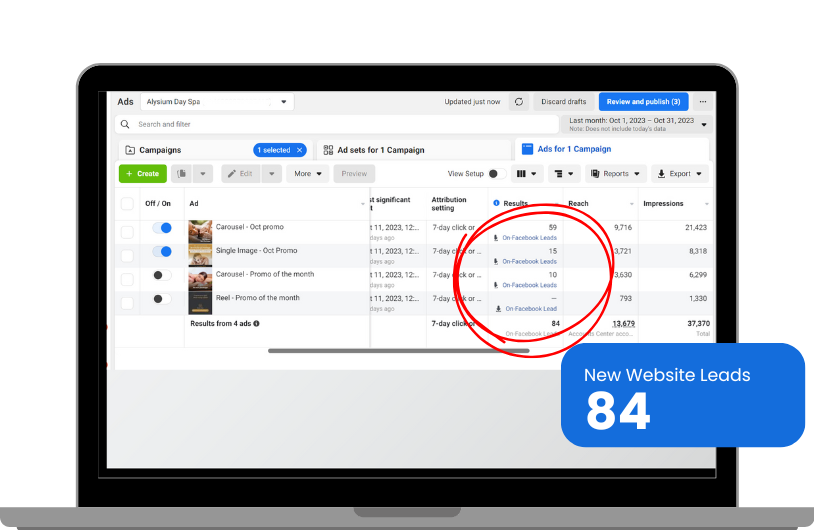The image size is (814, 530).
Task: Check the box for Single Image - Oct Promo
Action: point(127,255)
